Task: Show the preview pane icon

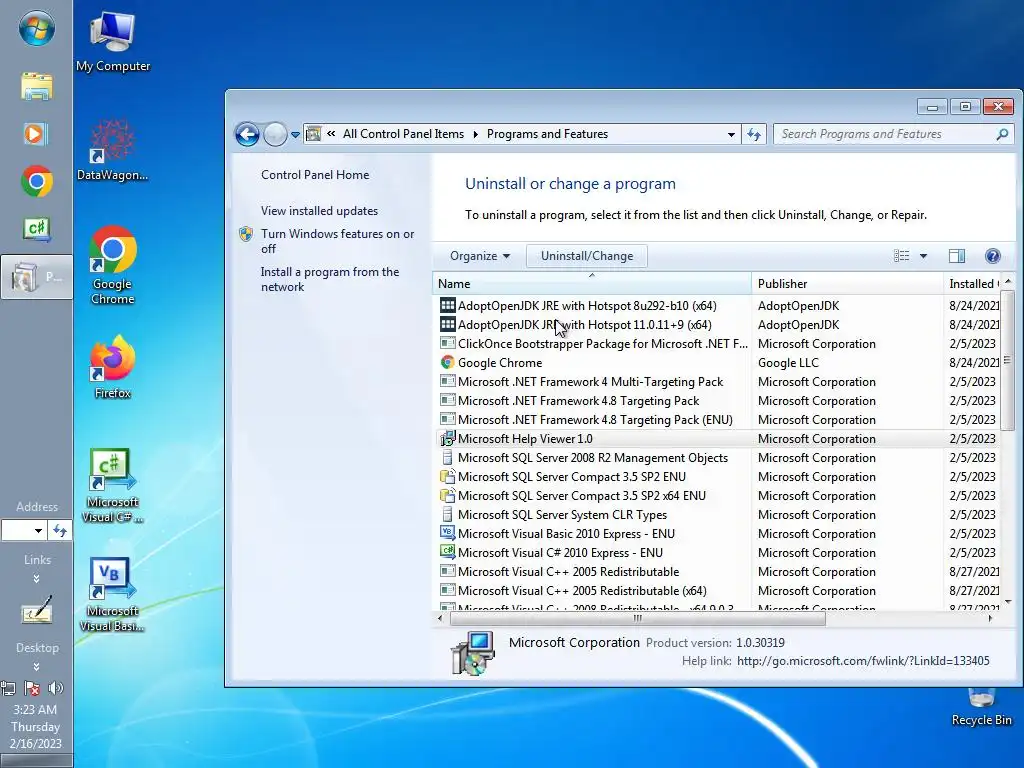Action: coord(957,256)
